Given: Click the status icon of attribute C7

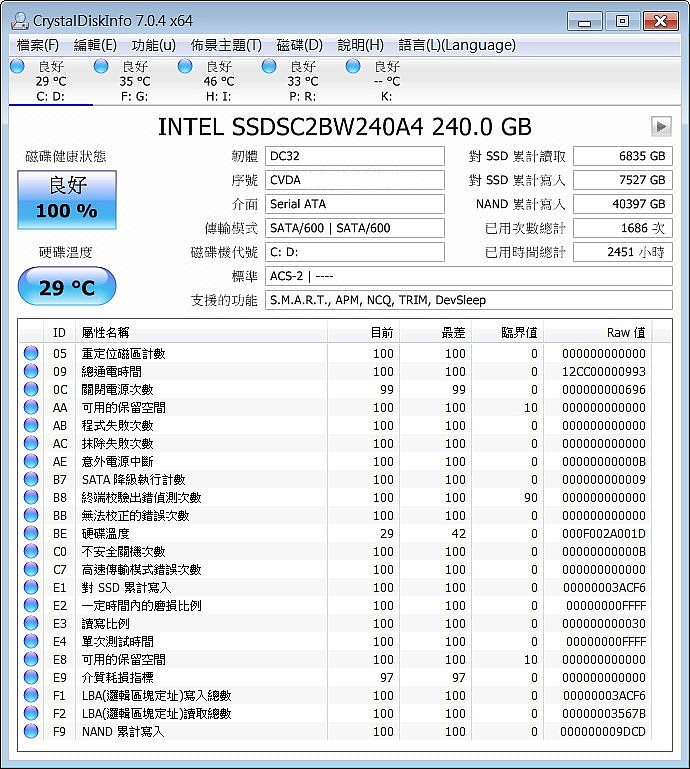Looking at the screenshot, I should (x=31, y=569).
